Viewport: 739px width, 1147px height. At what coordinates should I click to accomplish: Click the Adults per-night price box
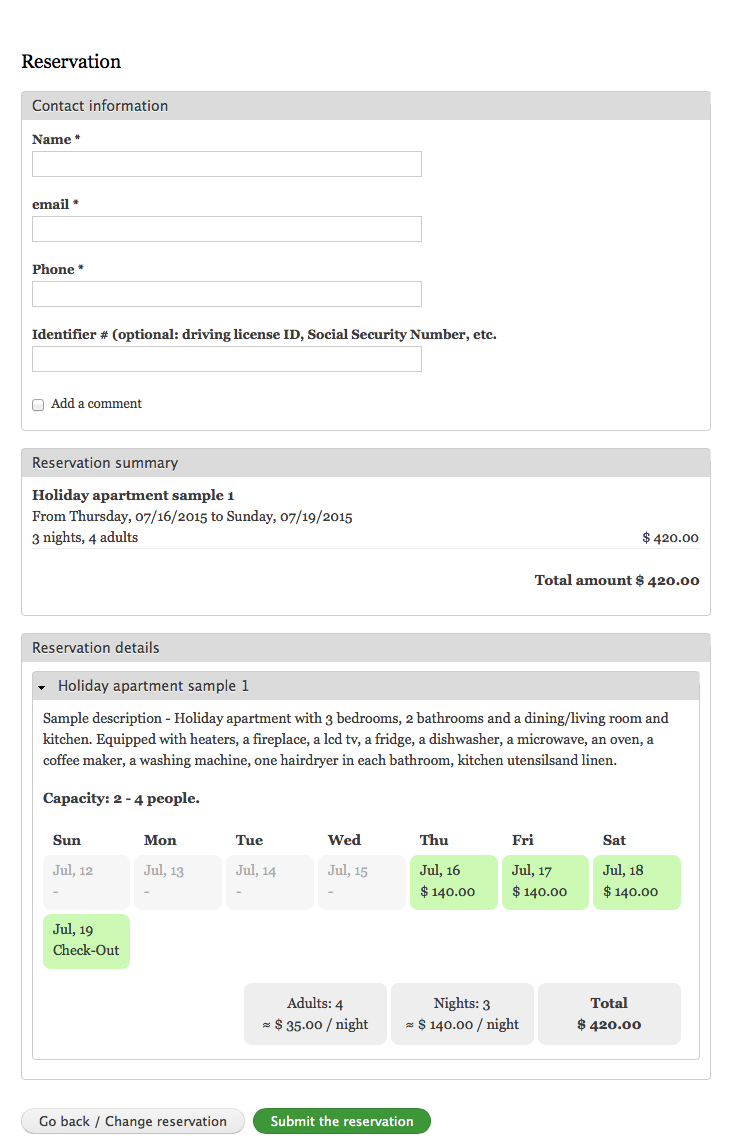315,1013
